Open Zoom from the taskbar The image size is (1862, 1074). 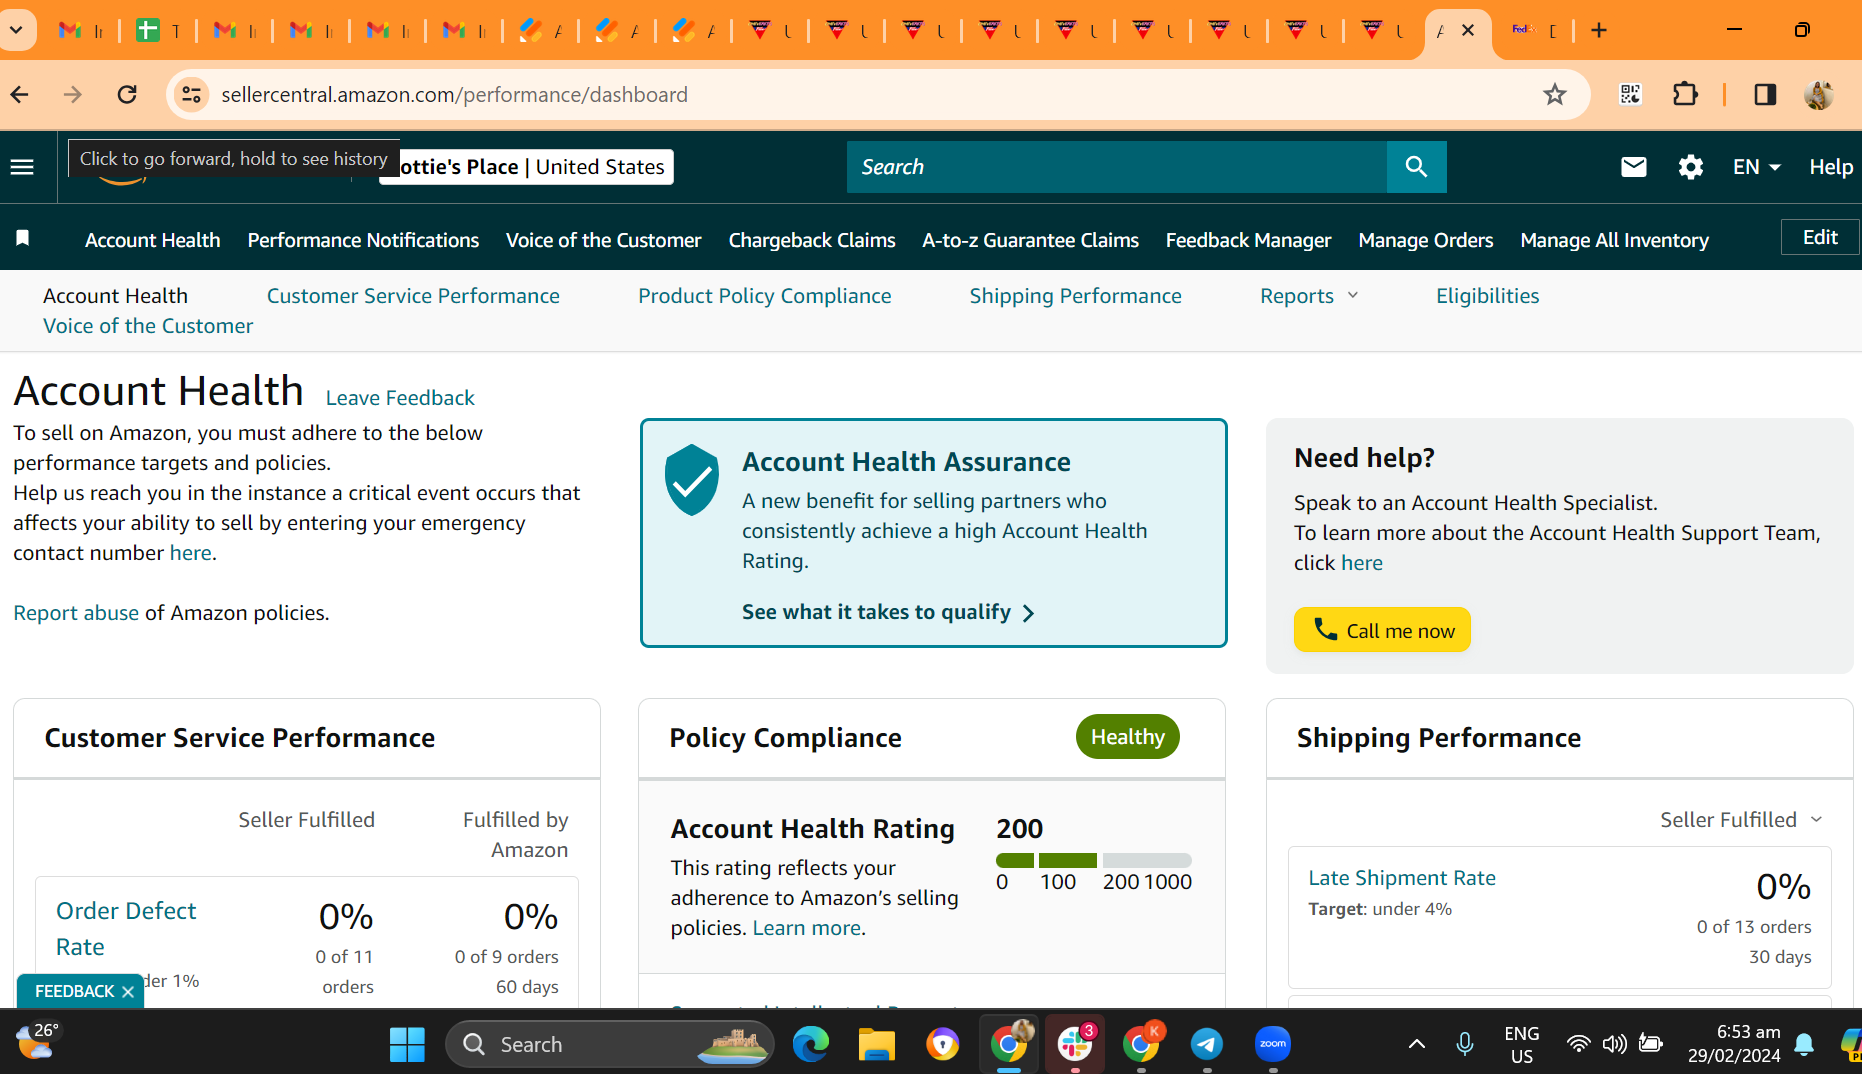point(1273,1045)
